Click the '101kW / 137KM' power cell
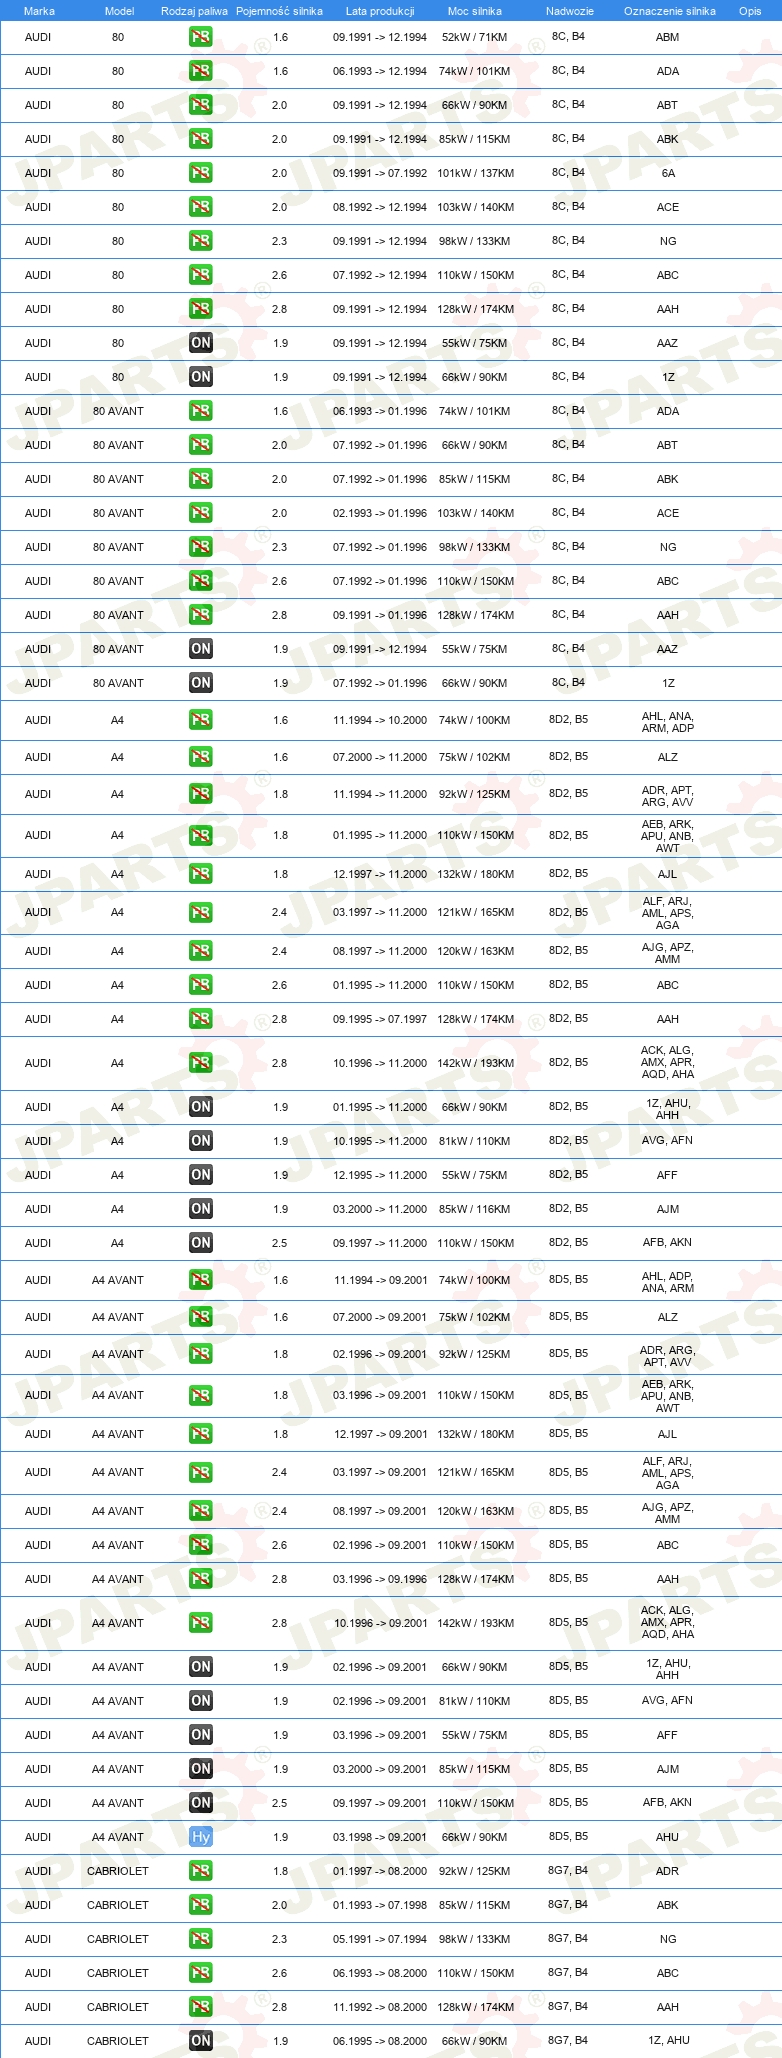The image size is (782, 2058). (x=475, y=173)
